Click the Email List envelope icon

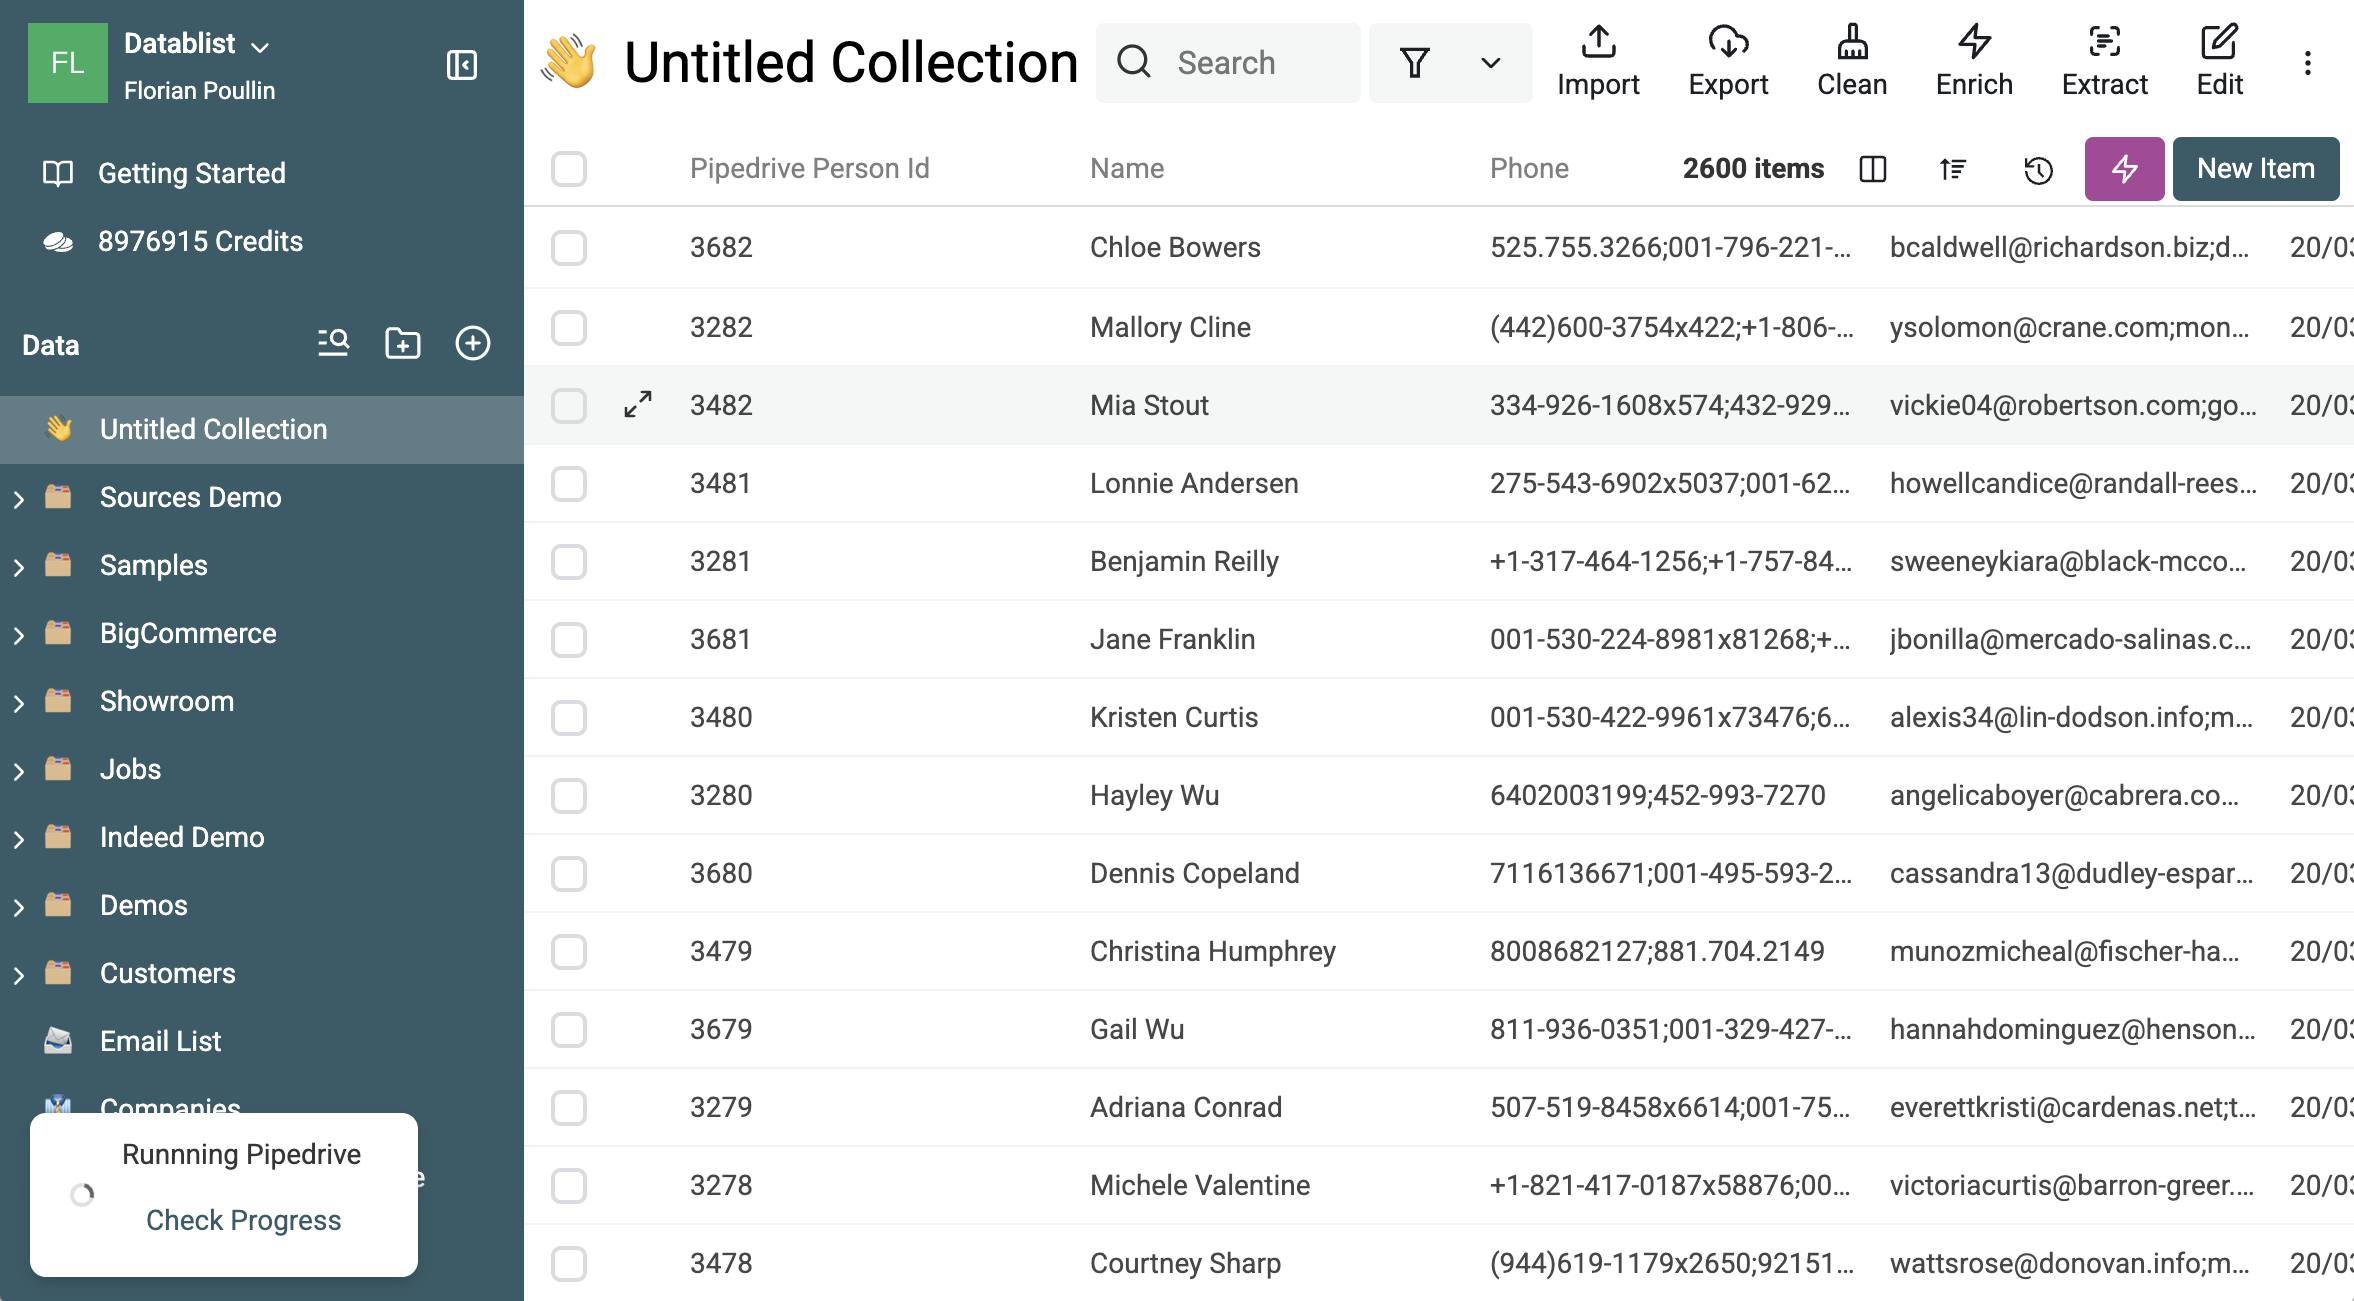tap(58, 1041)
